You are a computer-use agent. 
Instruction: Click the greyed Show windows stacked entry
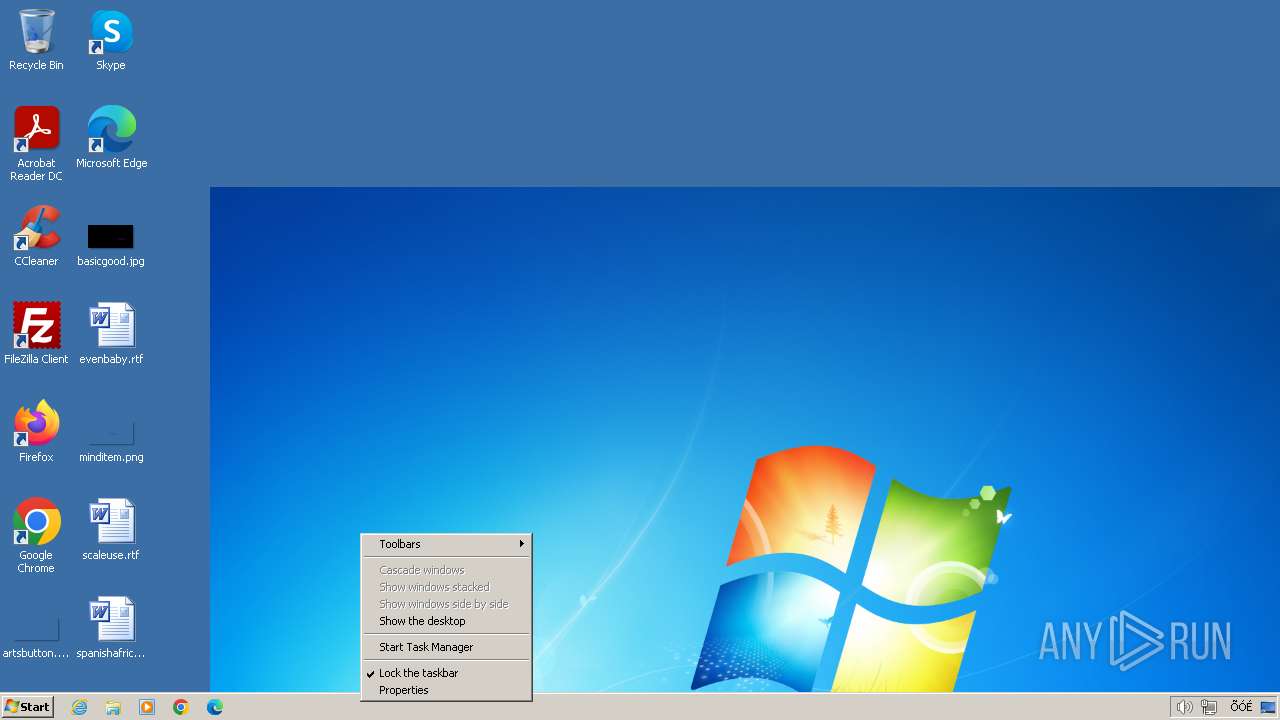point(446,587)
